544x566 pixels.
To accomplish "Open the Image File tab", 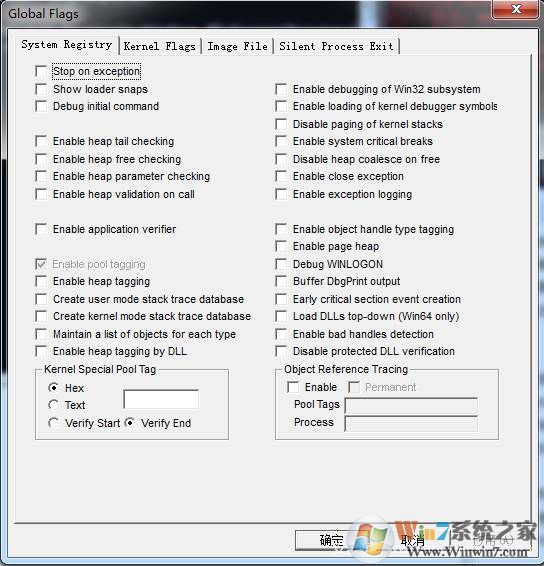I will 238,46.
